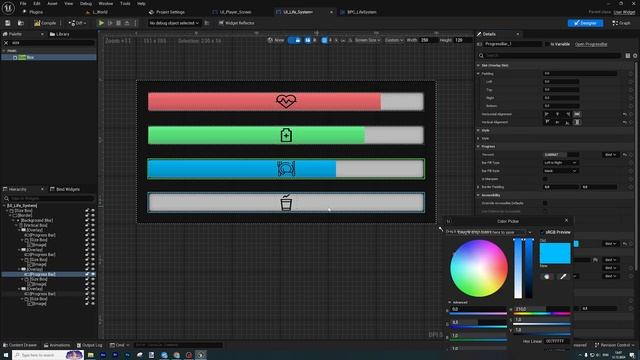Switch to the Project Settings tab
The height and width of the screenshot is (360, 640).
[x=167, y=12]
